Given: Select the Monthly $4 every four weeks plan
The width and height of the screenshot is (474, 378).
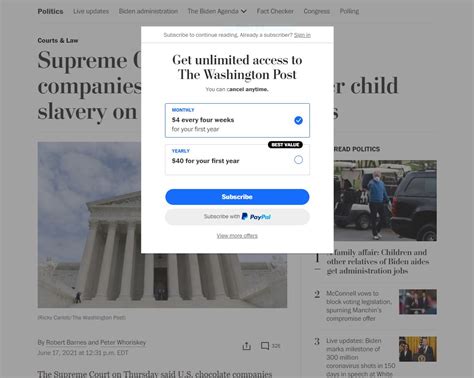Looking at the screenshot, I should click(237, 120).
